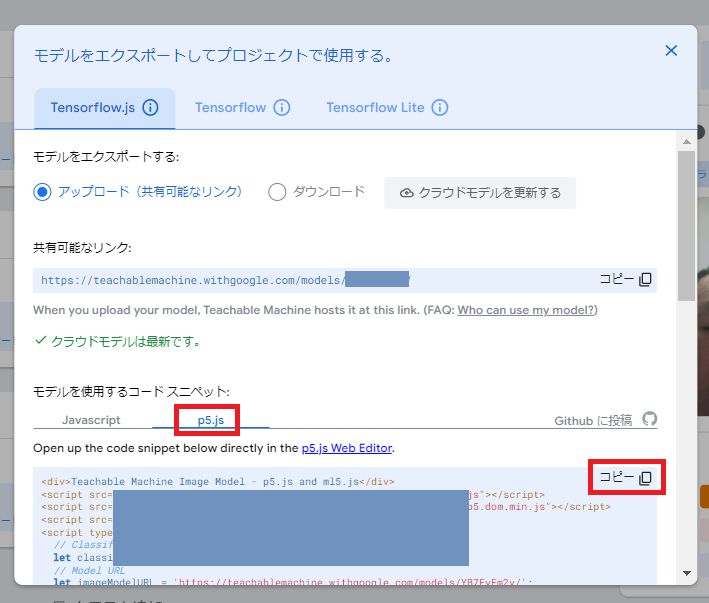Click クラウドモデルを更新する button
Viewport: 709px width, 603px height.
[x=480, y=193]
